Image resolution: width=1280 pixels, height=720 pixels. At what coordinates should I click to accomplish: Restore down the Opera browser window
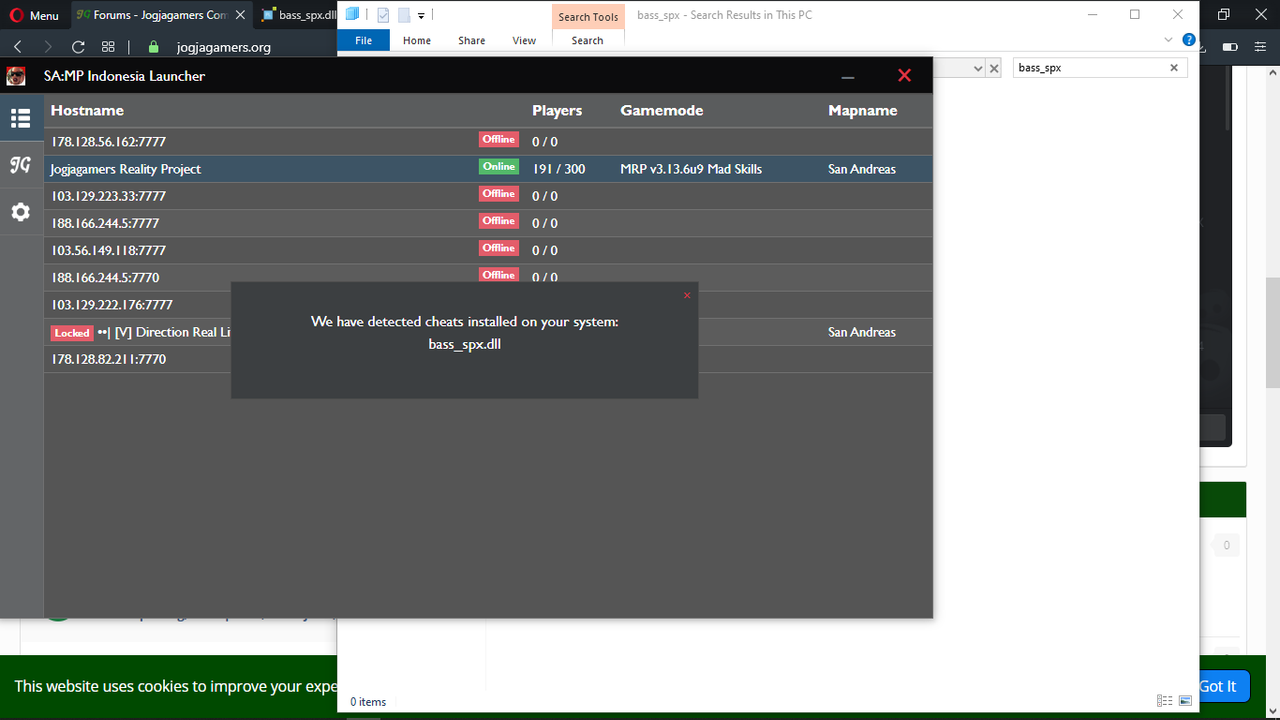1224,14
